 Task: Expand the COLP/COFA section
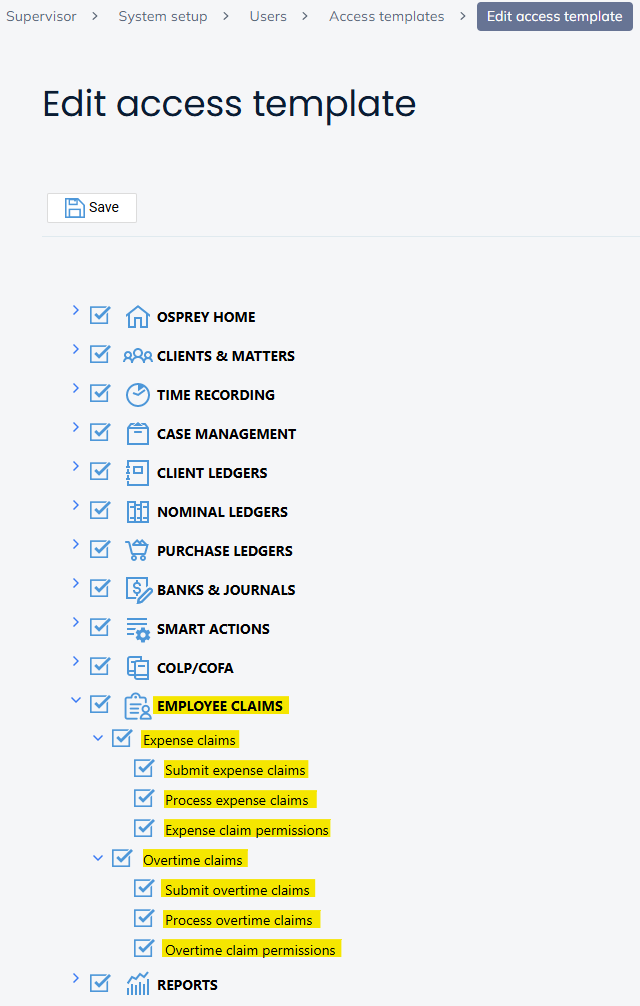76,662
